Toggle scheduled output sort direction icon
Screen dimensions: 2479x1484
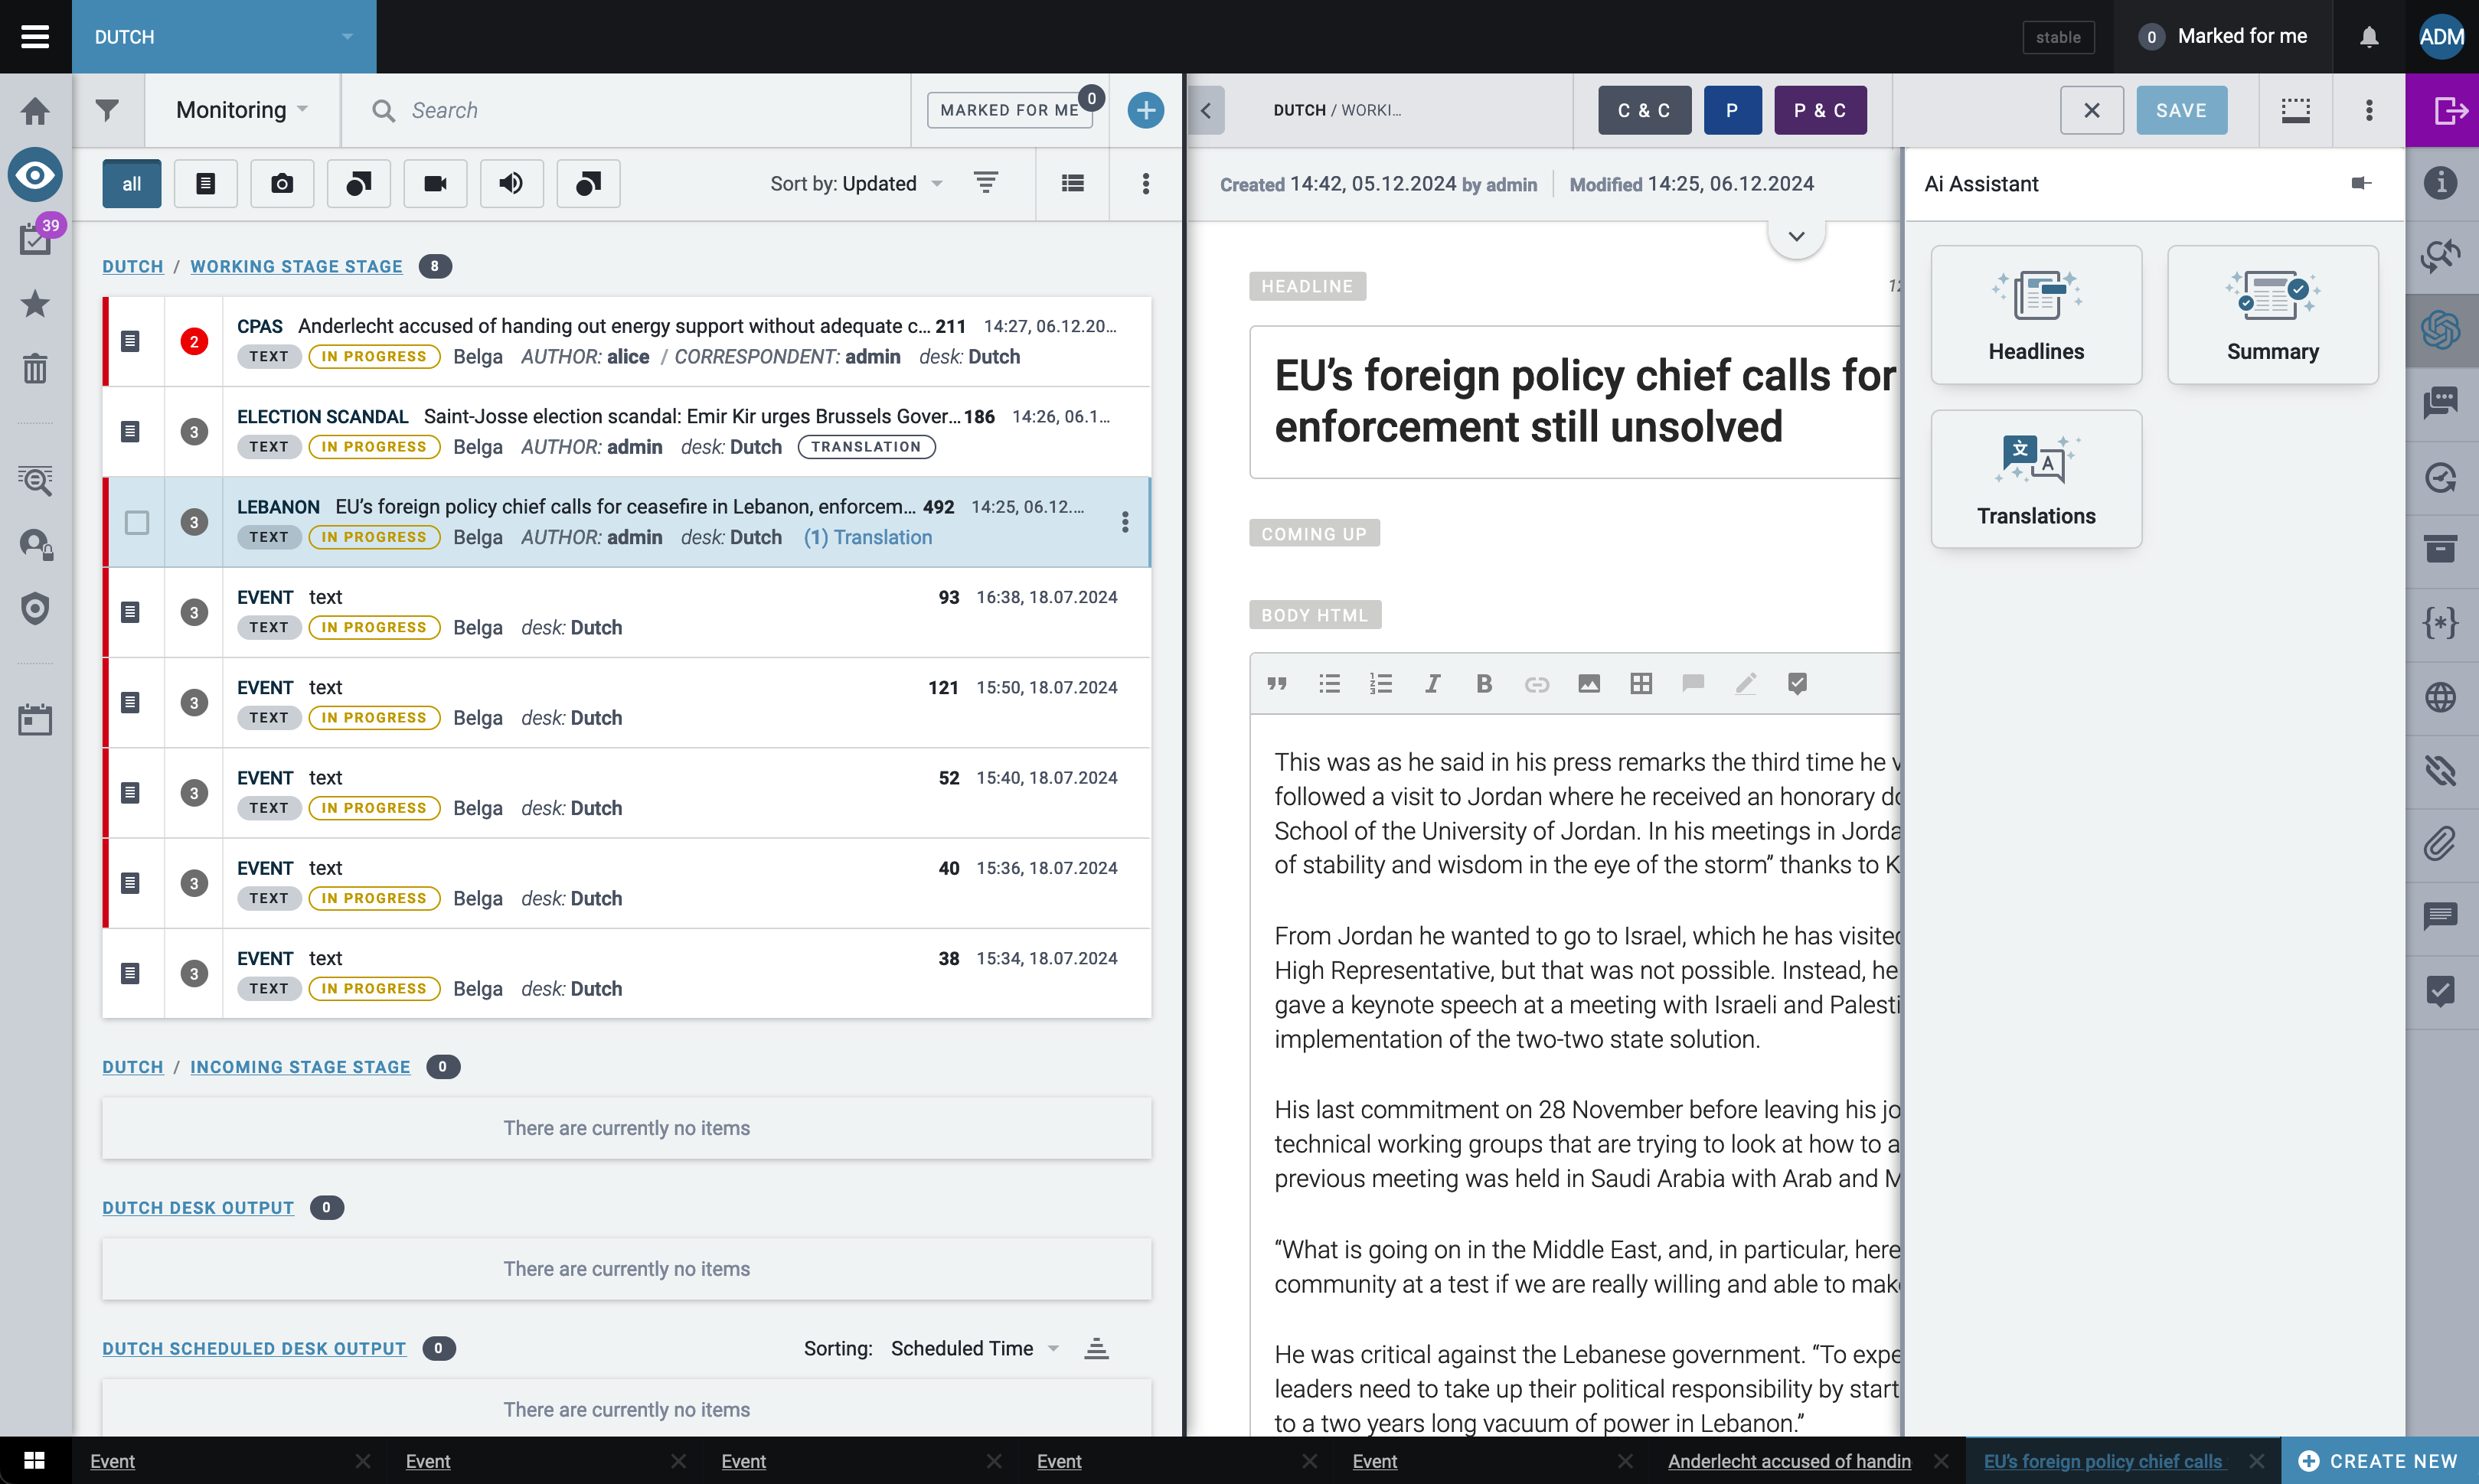(x=1096, y=1348)
